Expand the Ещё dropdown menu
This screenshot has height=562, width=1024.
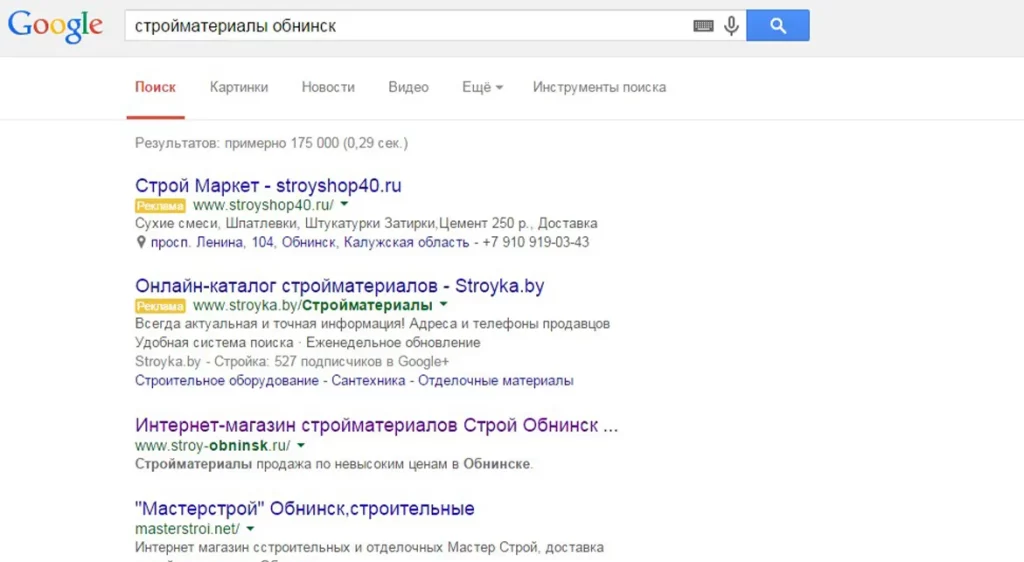(x=483, y=87)
